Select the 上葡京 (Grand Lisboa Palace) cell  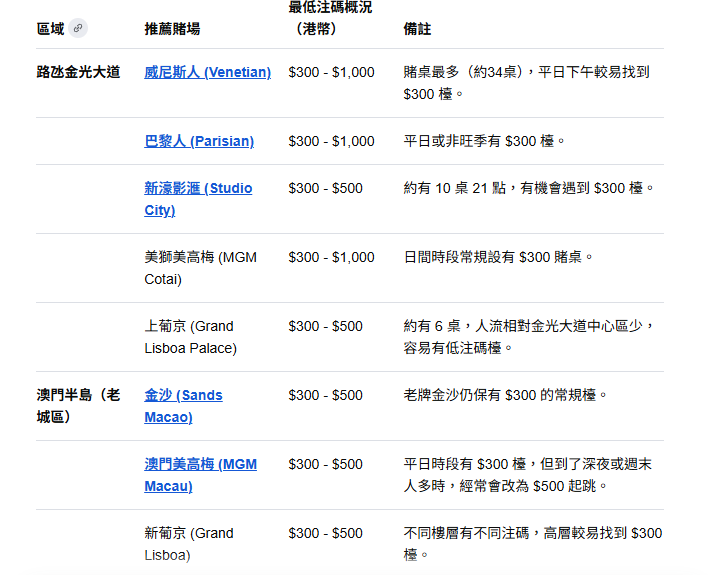(191, 337)
